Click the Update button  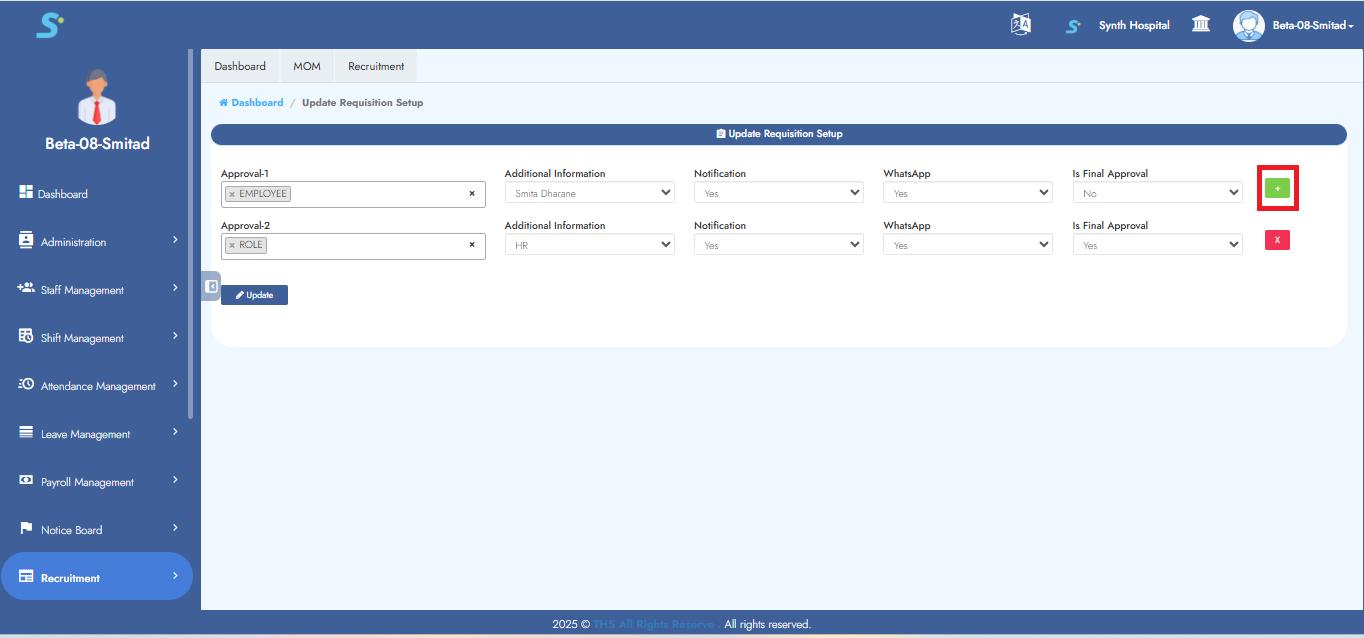[x=255, y=295]
